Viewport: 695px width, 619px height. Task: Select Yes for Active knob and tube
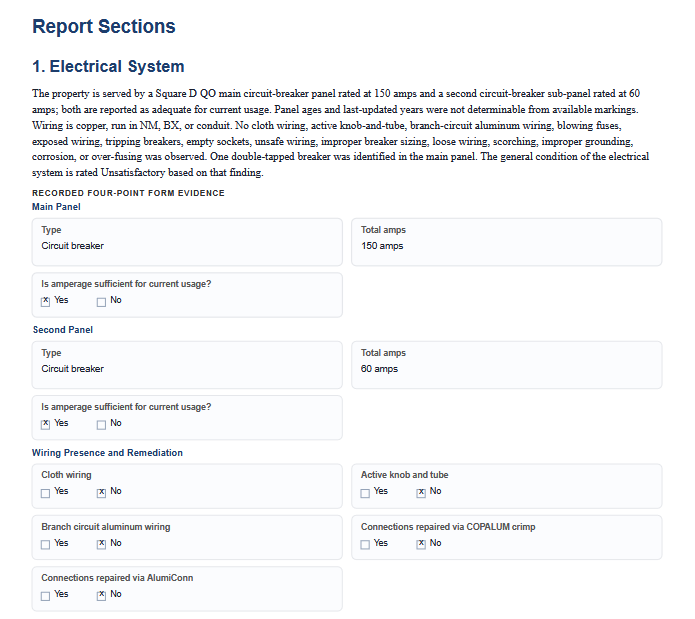[x=365, y=493]
